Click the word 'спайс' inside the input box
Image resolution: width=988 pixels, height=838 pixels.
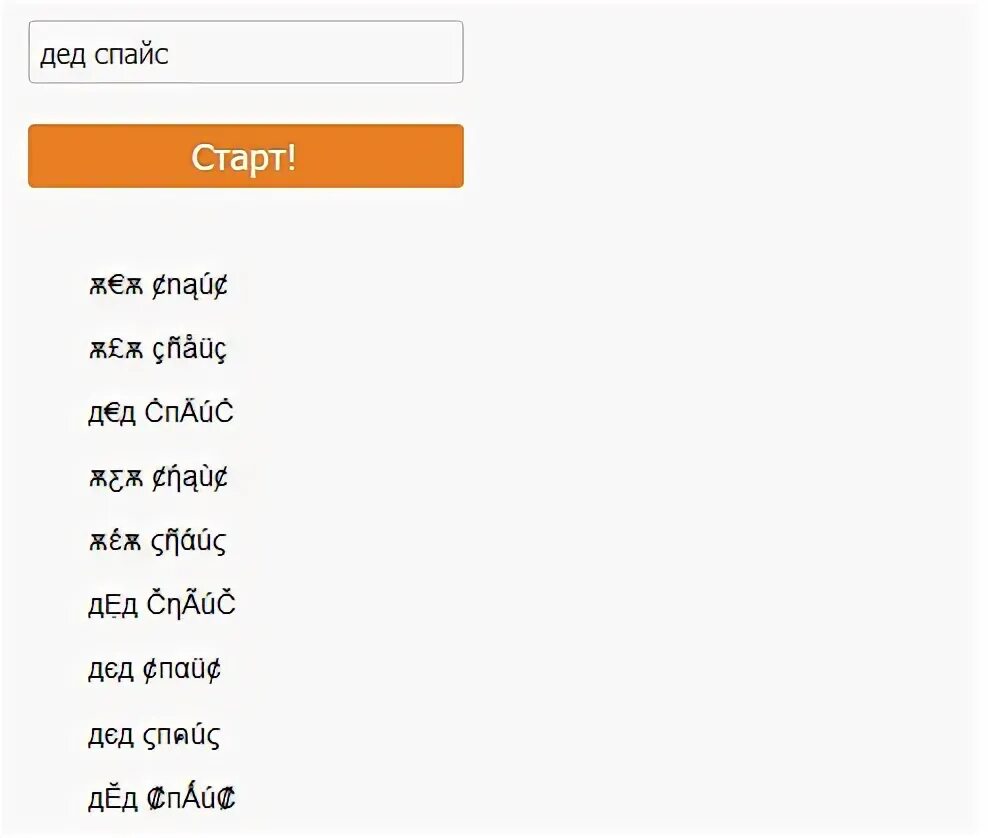pyautogui.click(x=131, y=55)
